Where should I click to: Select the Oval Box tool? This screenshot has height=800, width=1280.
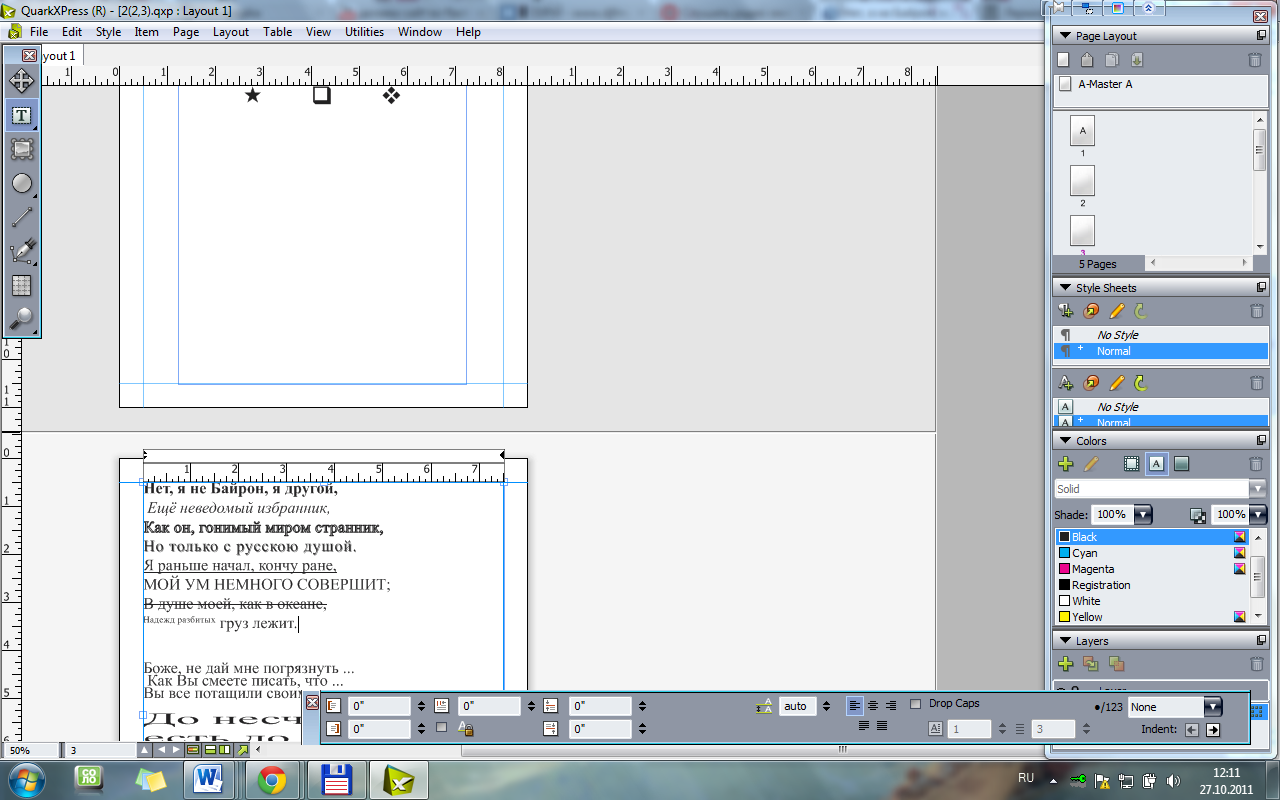[22, 183]
